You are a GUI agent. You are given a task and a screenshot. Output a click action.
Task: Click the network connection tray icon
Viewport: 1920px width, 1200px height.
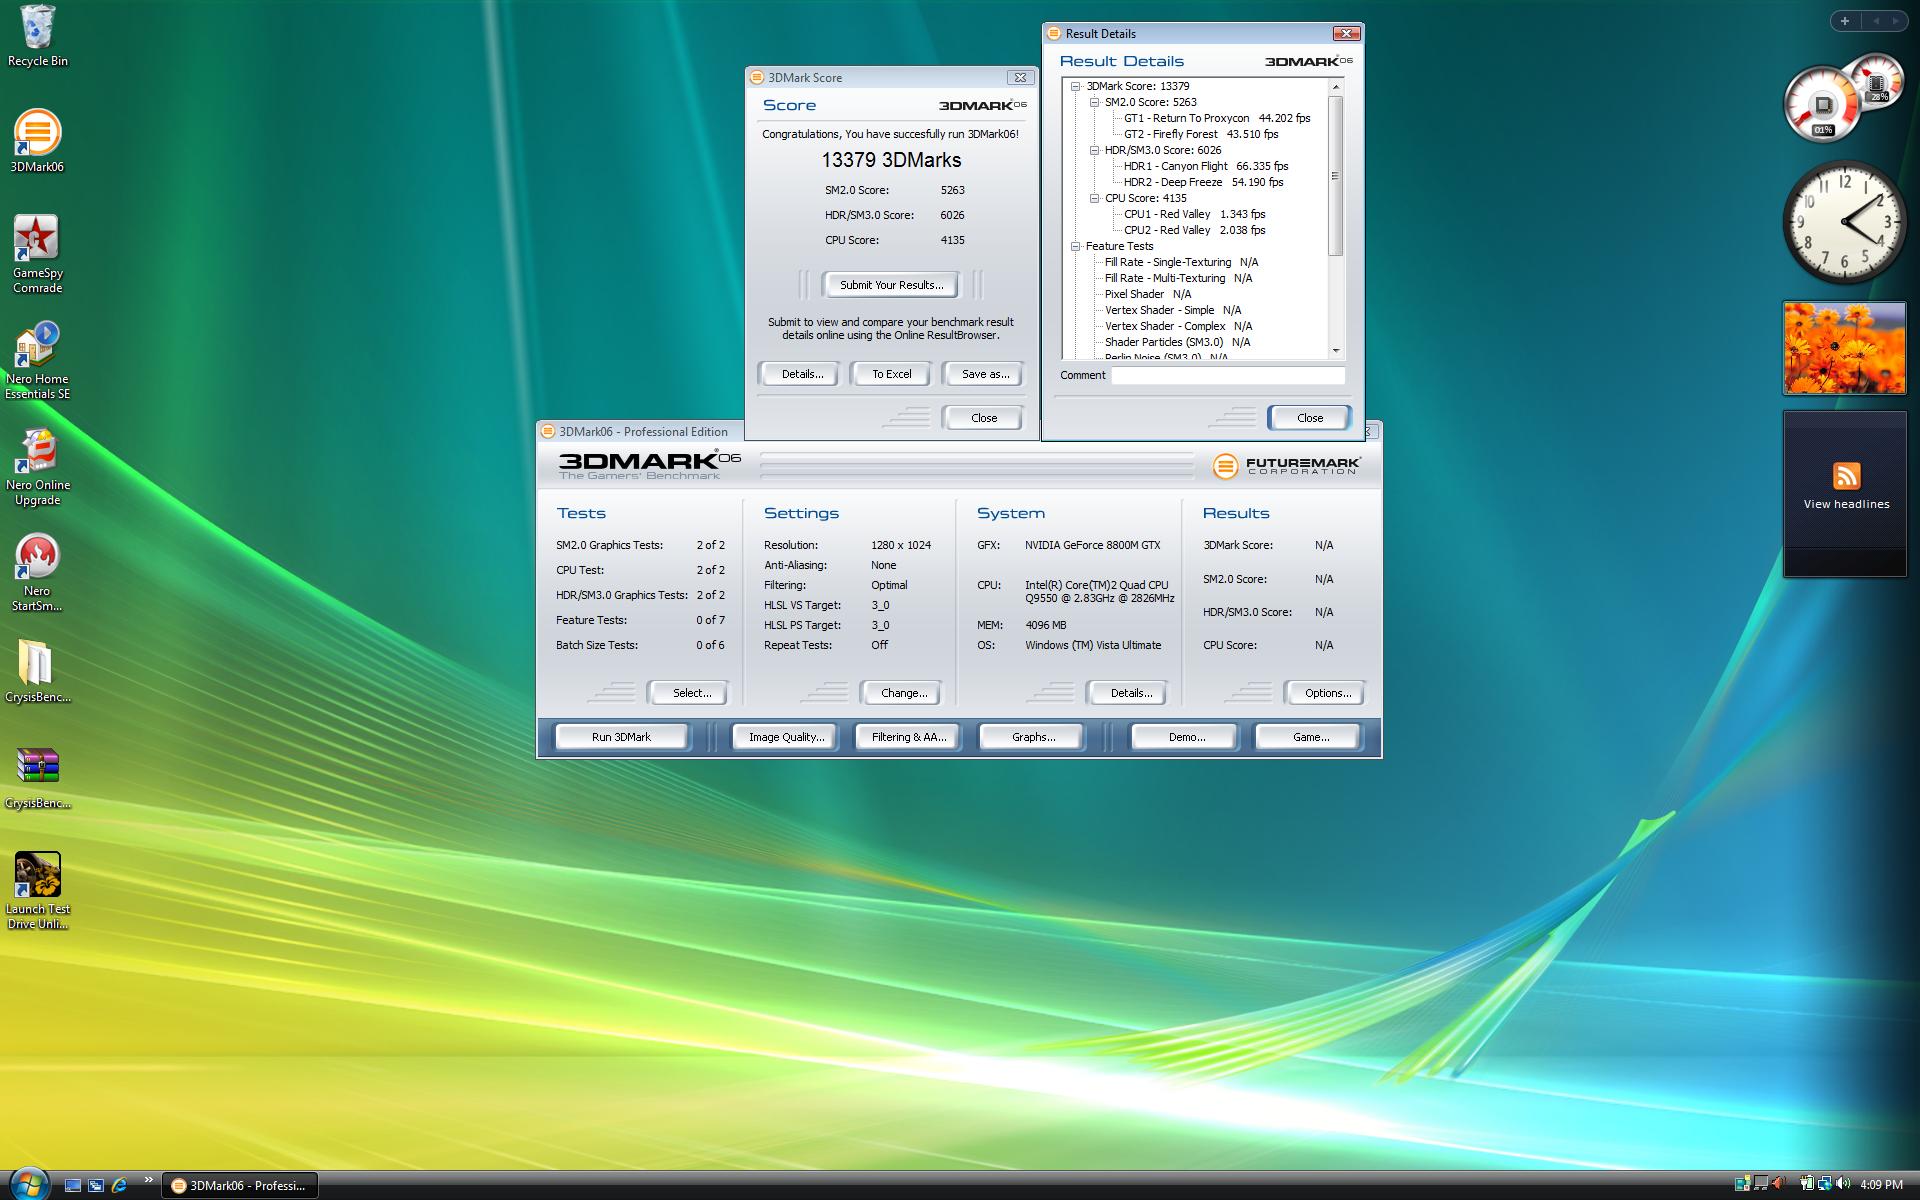pyautogui.click(x=1825, y=1184)
